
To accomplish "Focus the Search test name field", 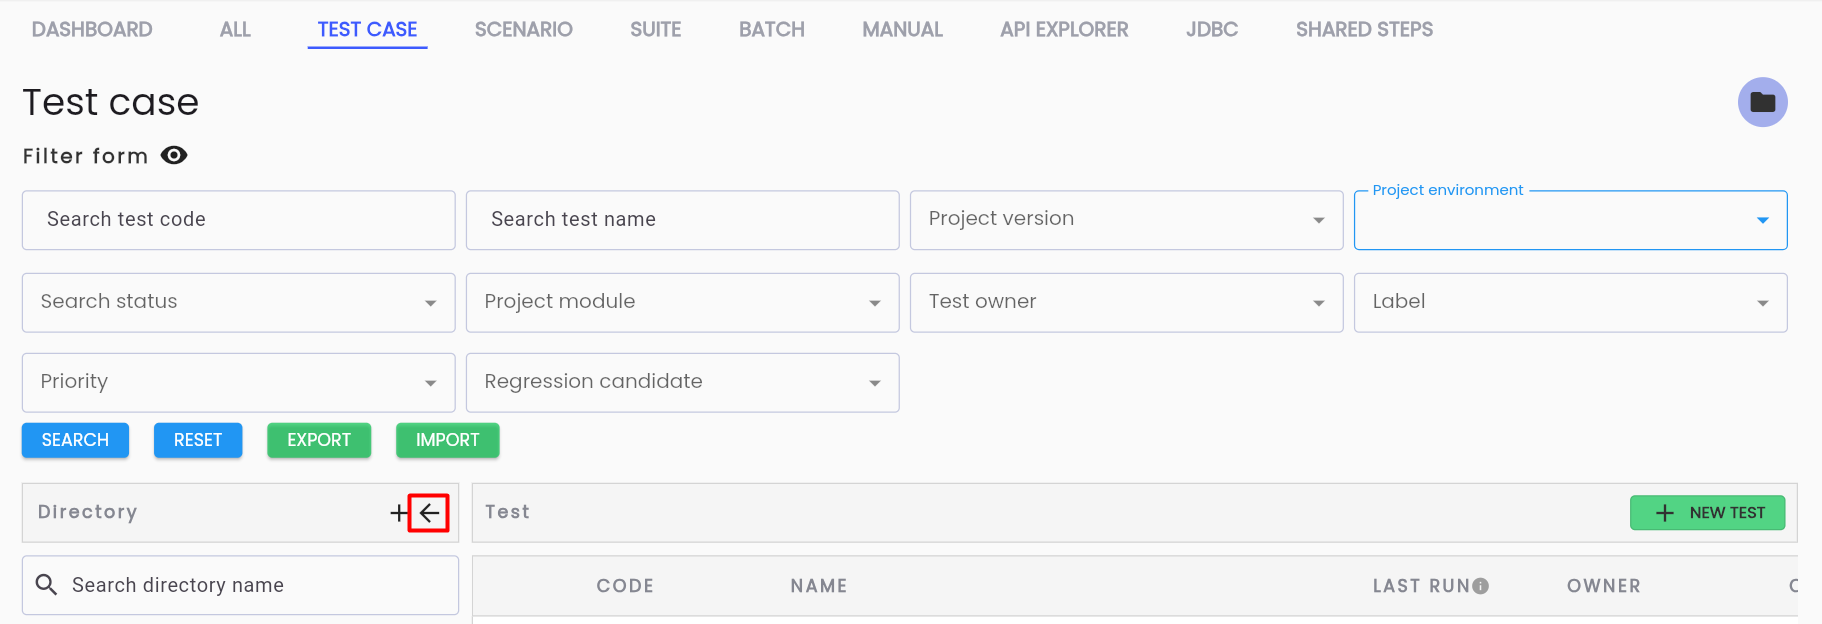I will coord(682,220).
